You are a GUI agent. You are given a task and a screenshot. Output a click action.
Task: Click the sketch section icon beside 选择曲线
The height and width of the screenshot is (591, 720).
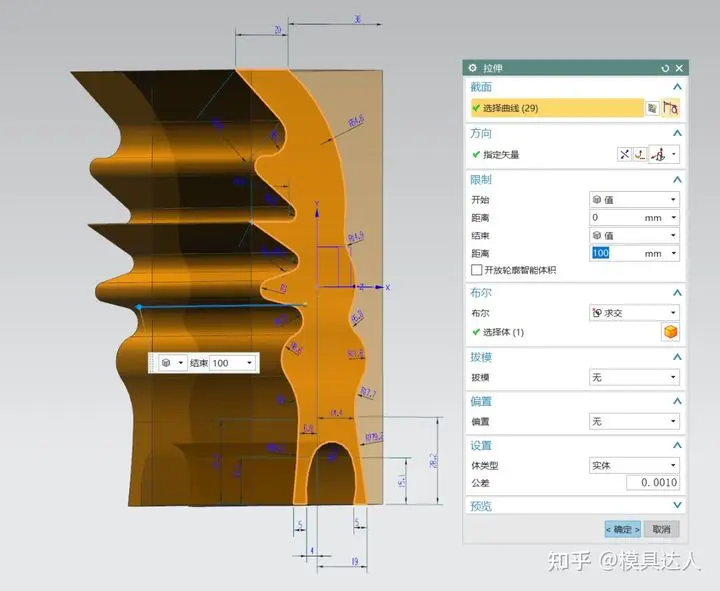coord(652,108)
